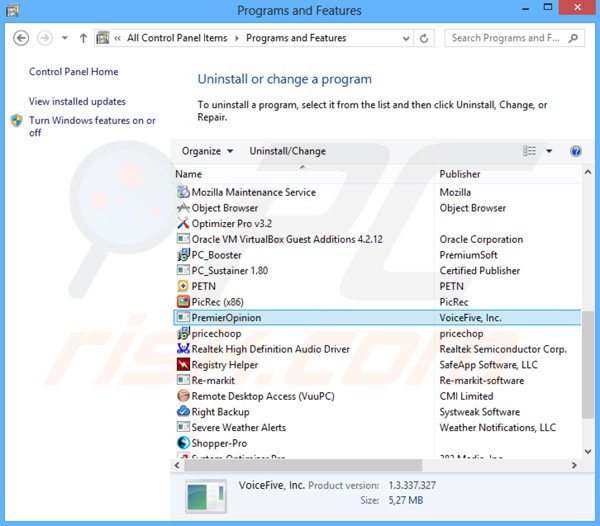Click VoiceFive, Inc. publisher cell
Image resolution: width=600 pixels, height=526 pixels.
[x=470, y=318]
